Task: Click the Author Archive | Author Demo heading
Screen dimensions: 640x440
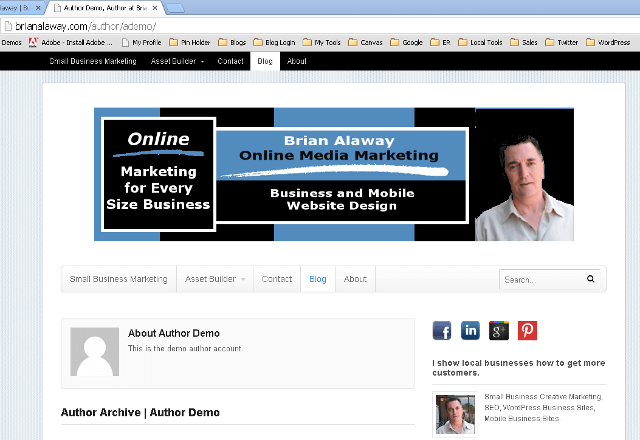Action: coord(140,413)
